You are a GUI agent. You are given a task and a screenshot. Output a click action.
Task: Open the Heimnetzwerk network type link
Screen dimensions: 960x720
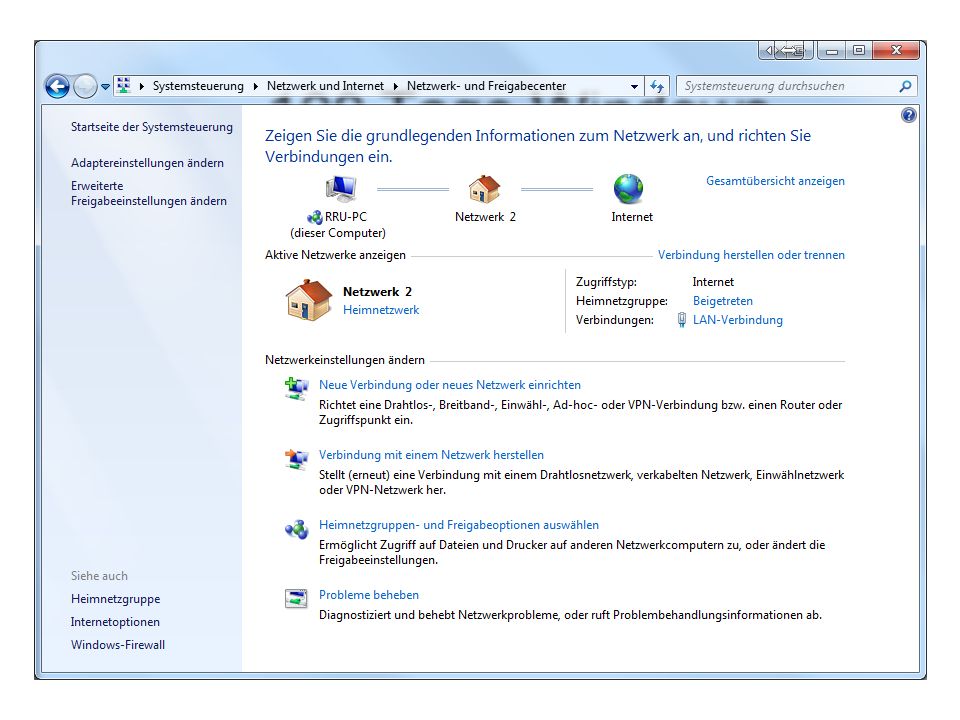point(381,310)
